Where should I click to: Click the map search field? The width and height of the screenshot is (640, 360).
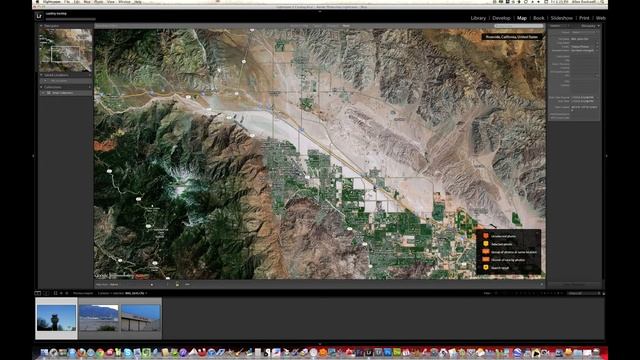(x=518, y=26)
